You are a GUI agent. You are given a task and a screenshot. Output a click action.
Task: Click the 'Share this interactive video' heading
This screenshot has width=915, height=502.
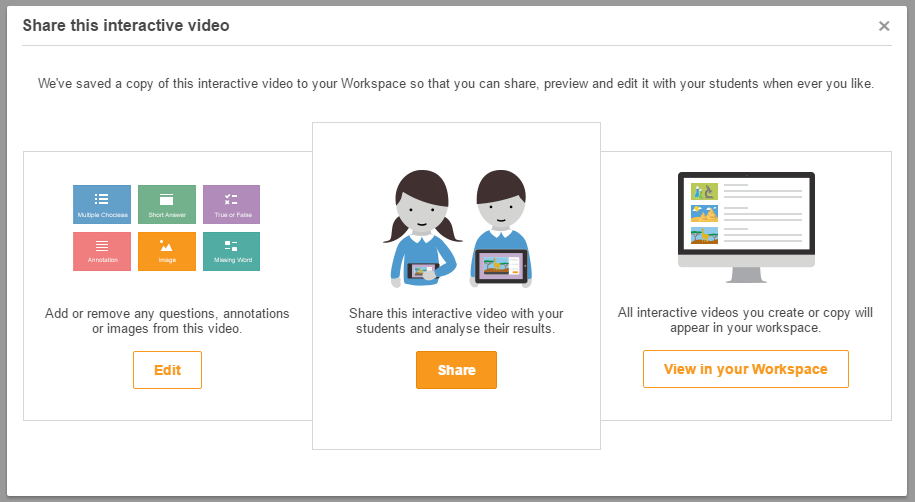(x=126, y=25)
